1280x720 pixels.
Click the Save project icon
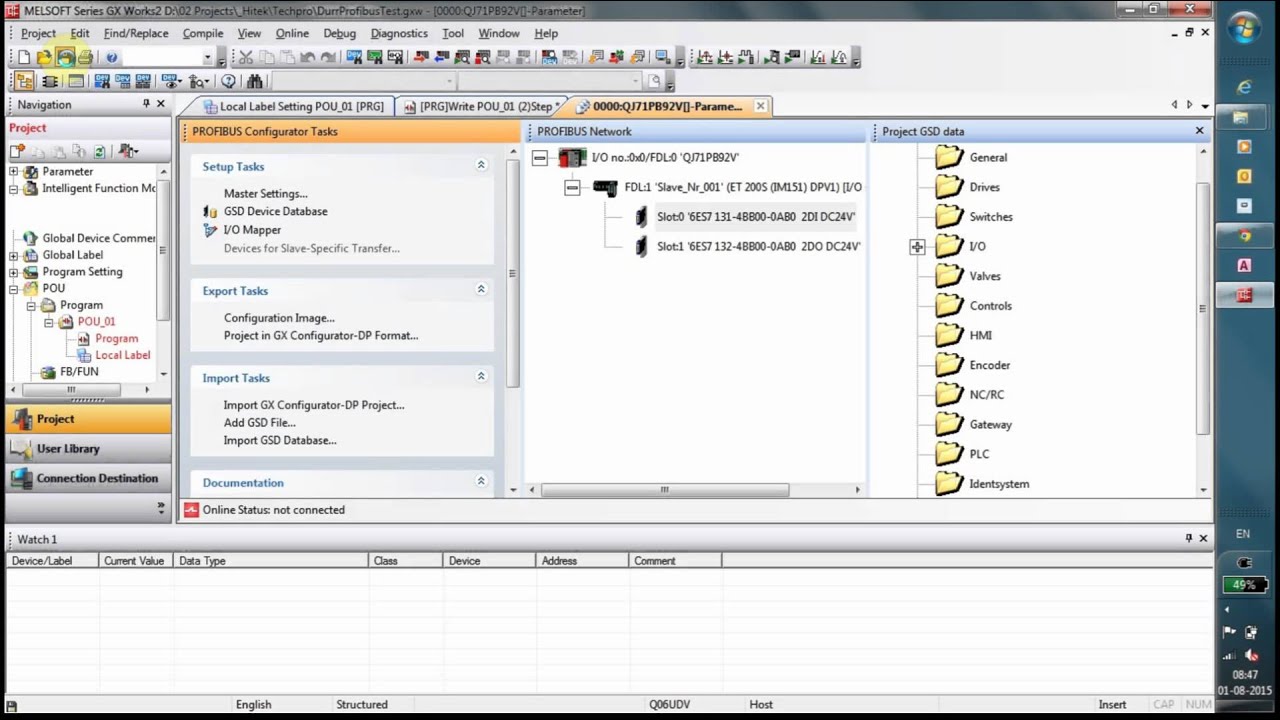point(65,58)
